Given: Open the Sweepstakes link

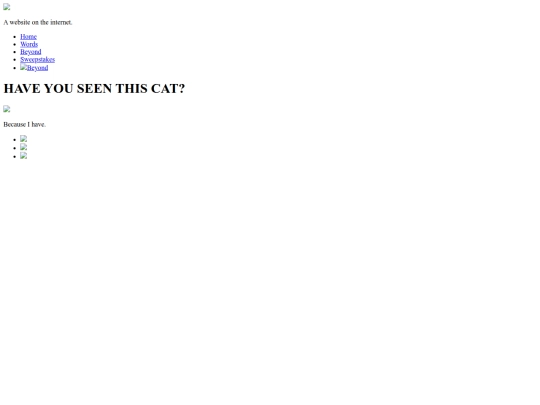Looking at the screenshot, I should [38, 59].
